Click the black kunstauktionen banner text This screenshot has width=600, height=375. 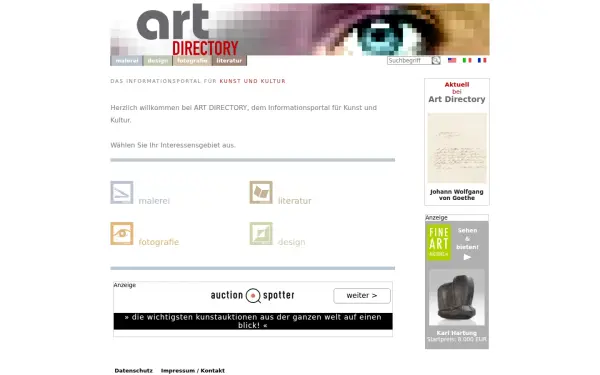253,321
